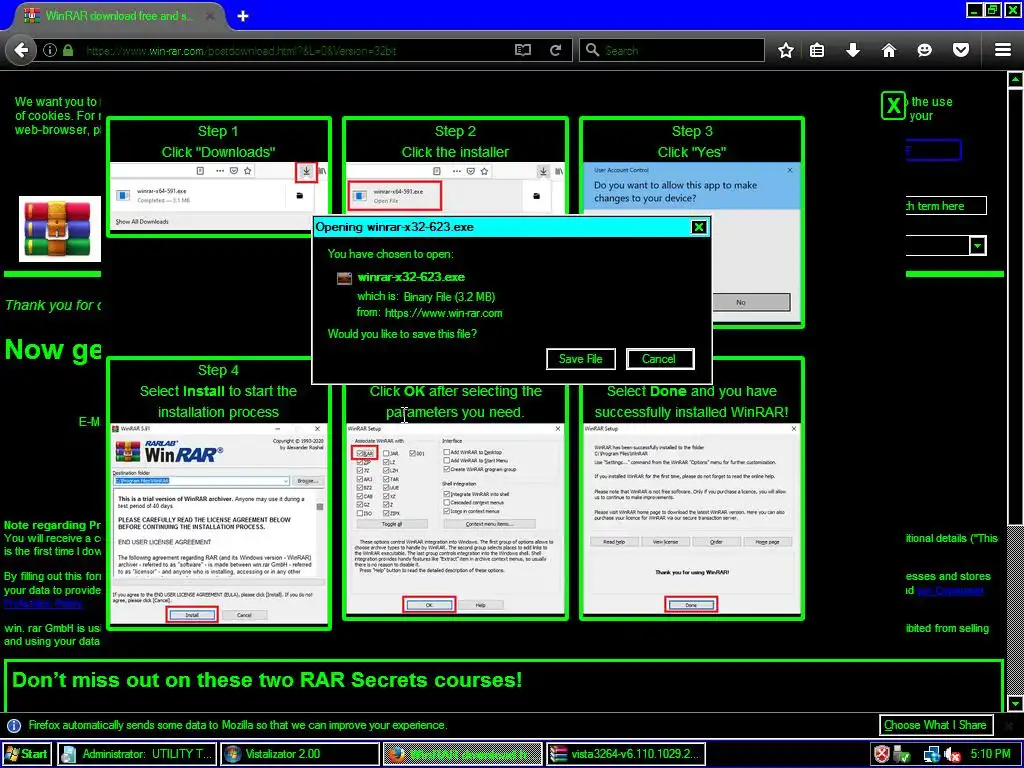Image resolution: width=1024 pixels, height=768 pixels.
Task: Click the muted volume tray icon
Action: tap(953, 754)
